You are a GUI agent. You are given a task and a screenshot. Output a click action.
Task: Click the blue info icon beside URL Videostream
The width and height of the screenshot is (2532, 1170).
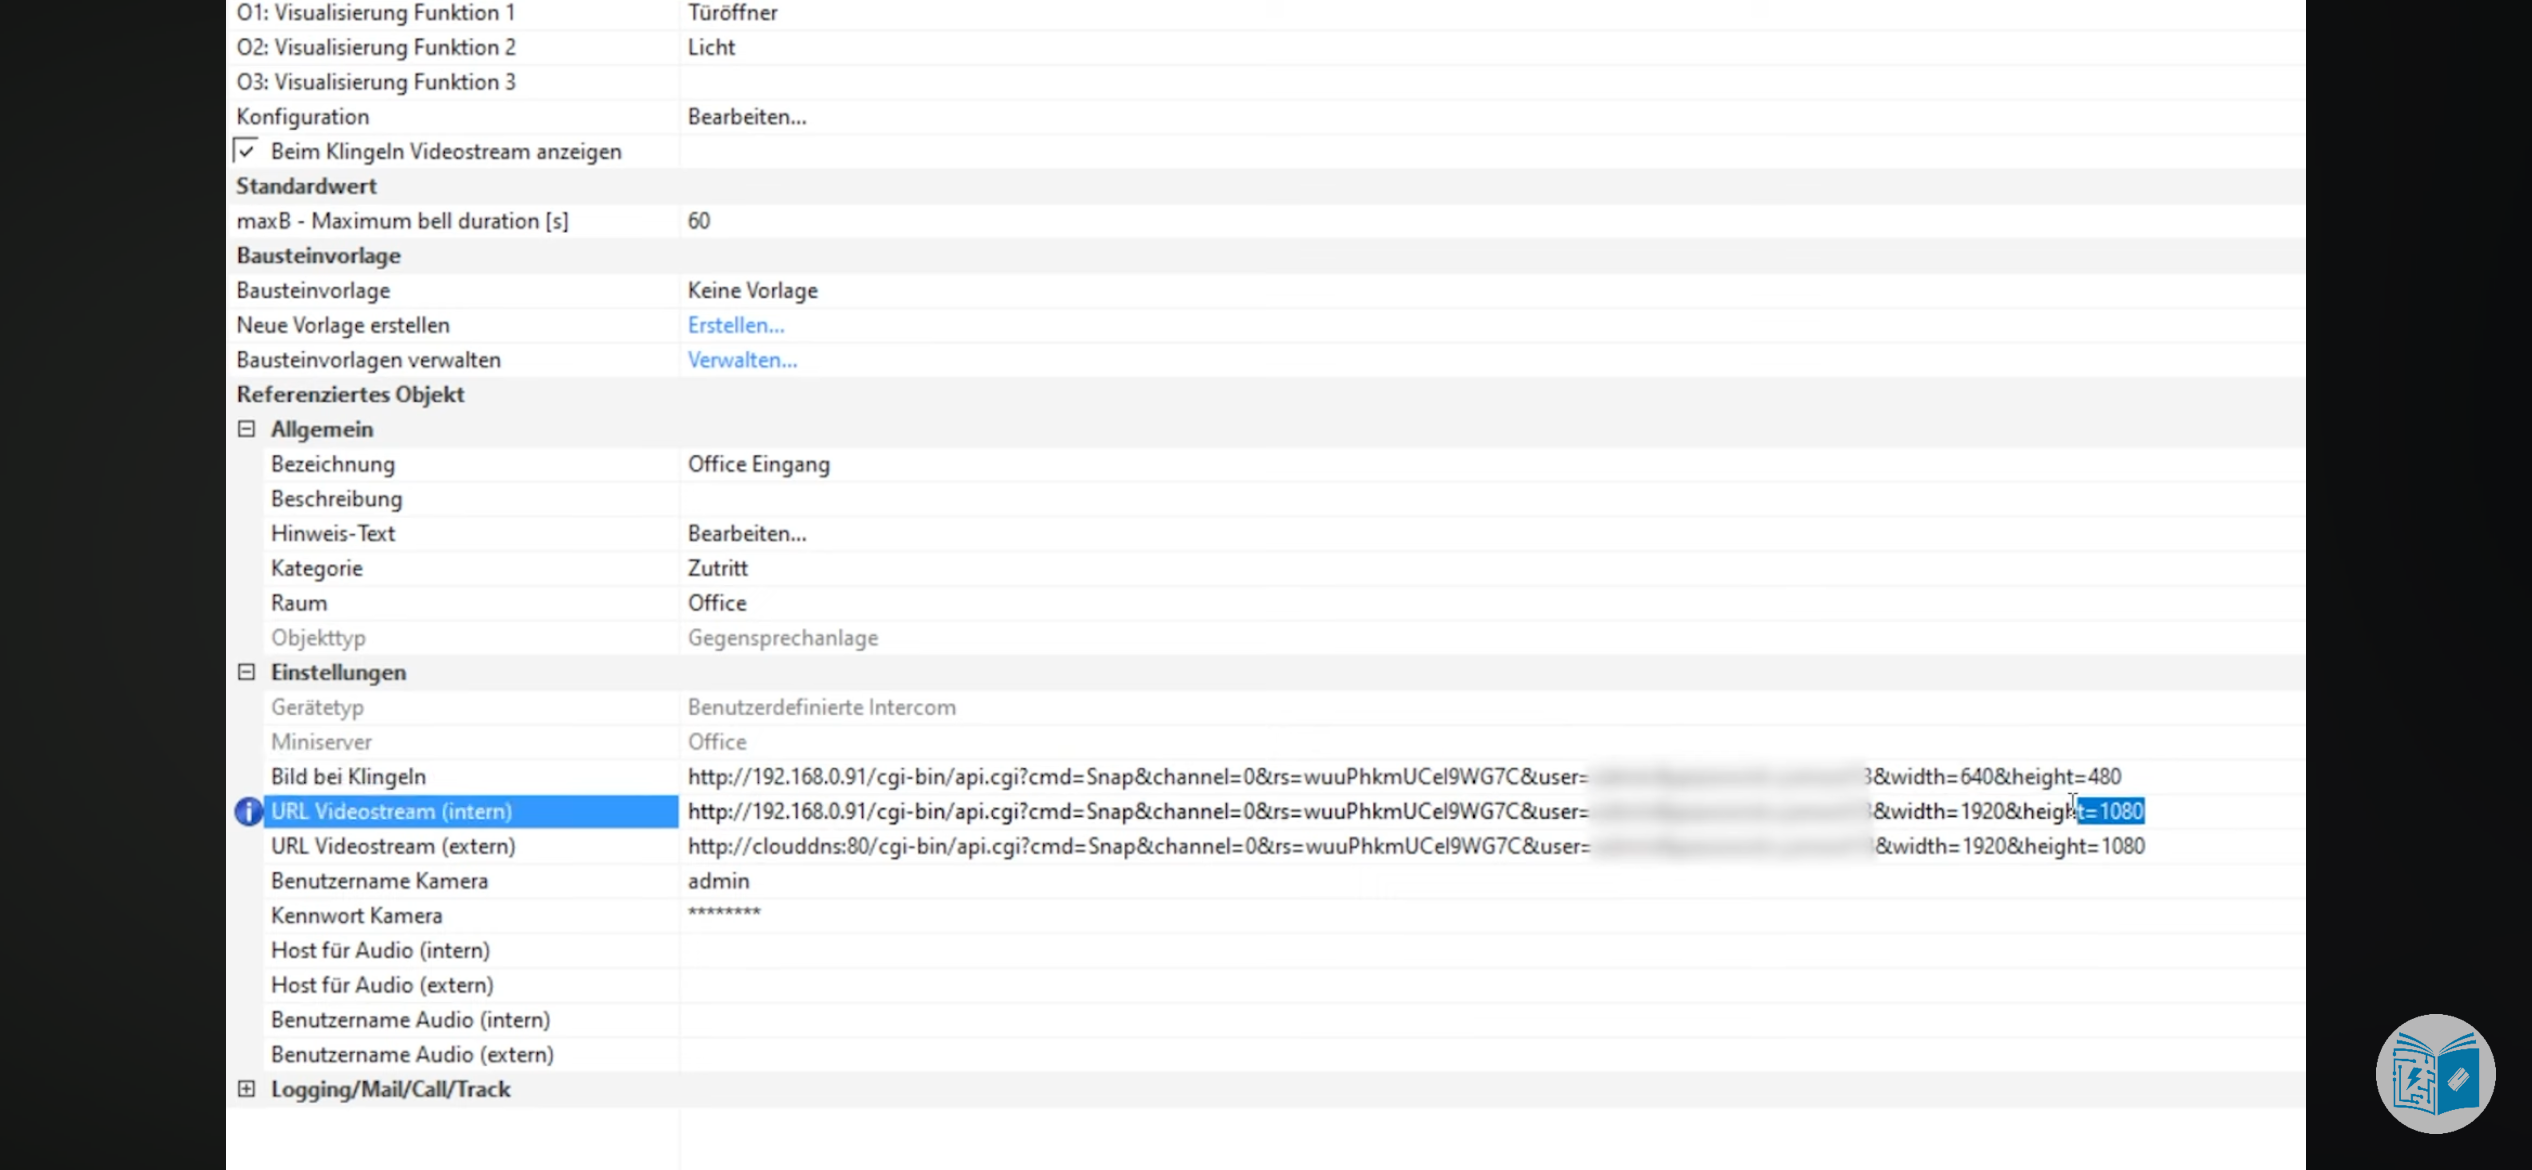[x=248, y=811]
